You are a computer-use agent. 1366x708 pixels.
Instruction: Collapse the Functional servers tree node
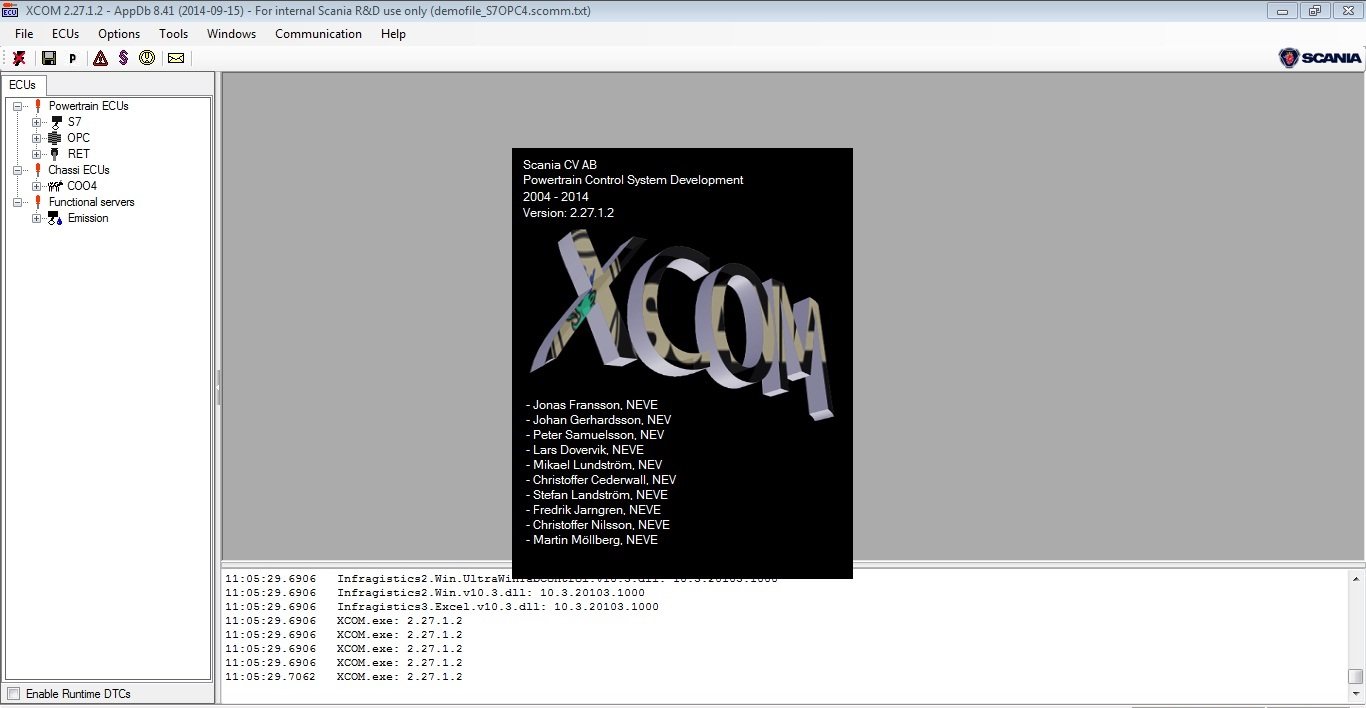click(x=18, y=202)
